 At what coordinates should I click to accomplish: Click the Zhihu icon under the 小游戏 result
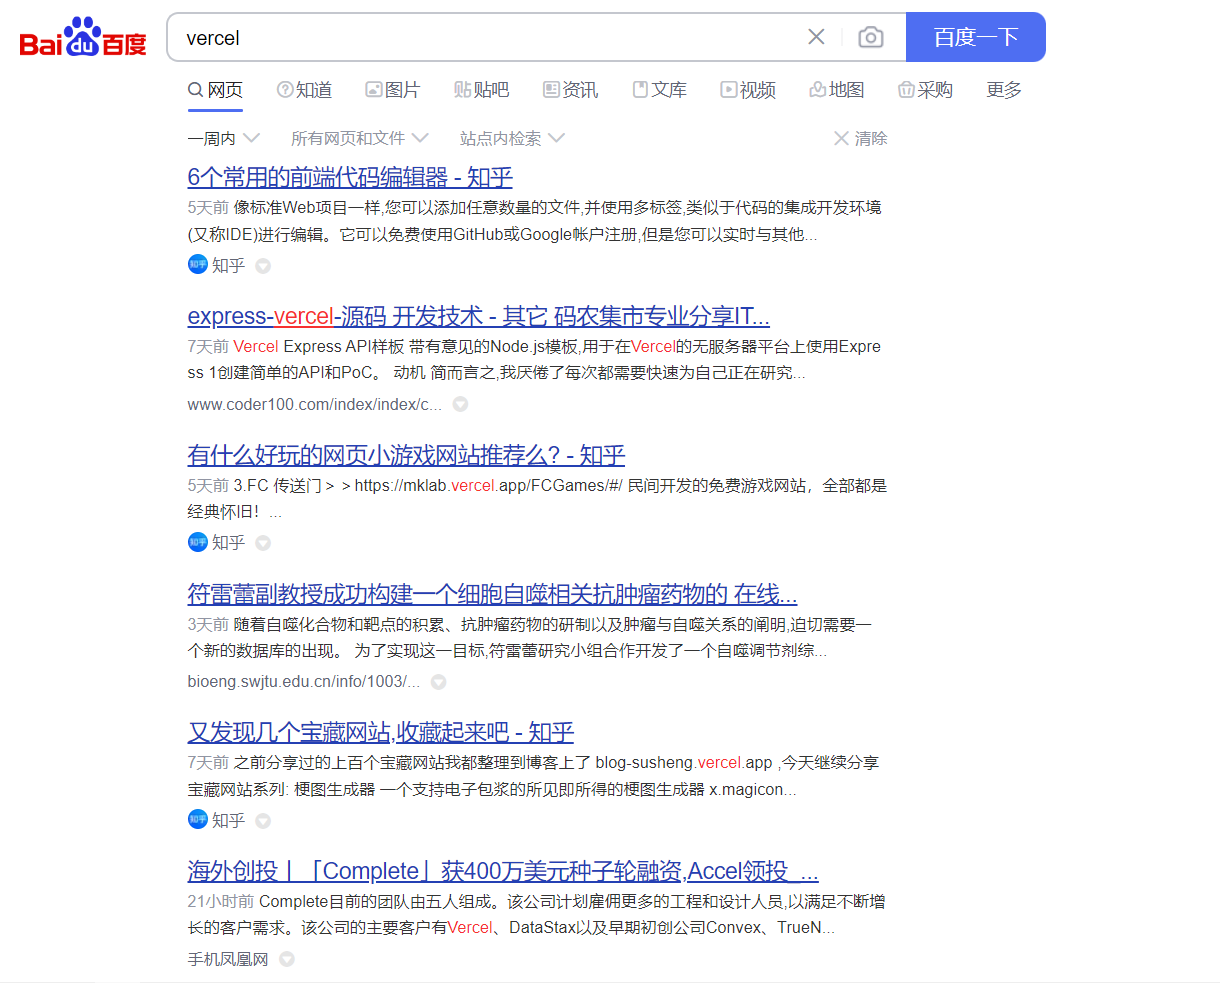pyautogui.click(x=198, y=541)
